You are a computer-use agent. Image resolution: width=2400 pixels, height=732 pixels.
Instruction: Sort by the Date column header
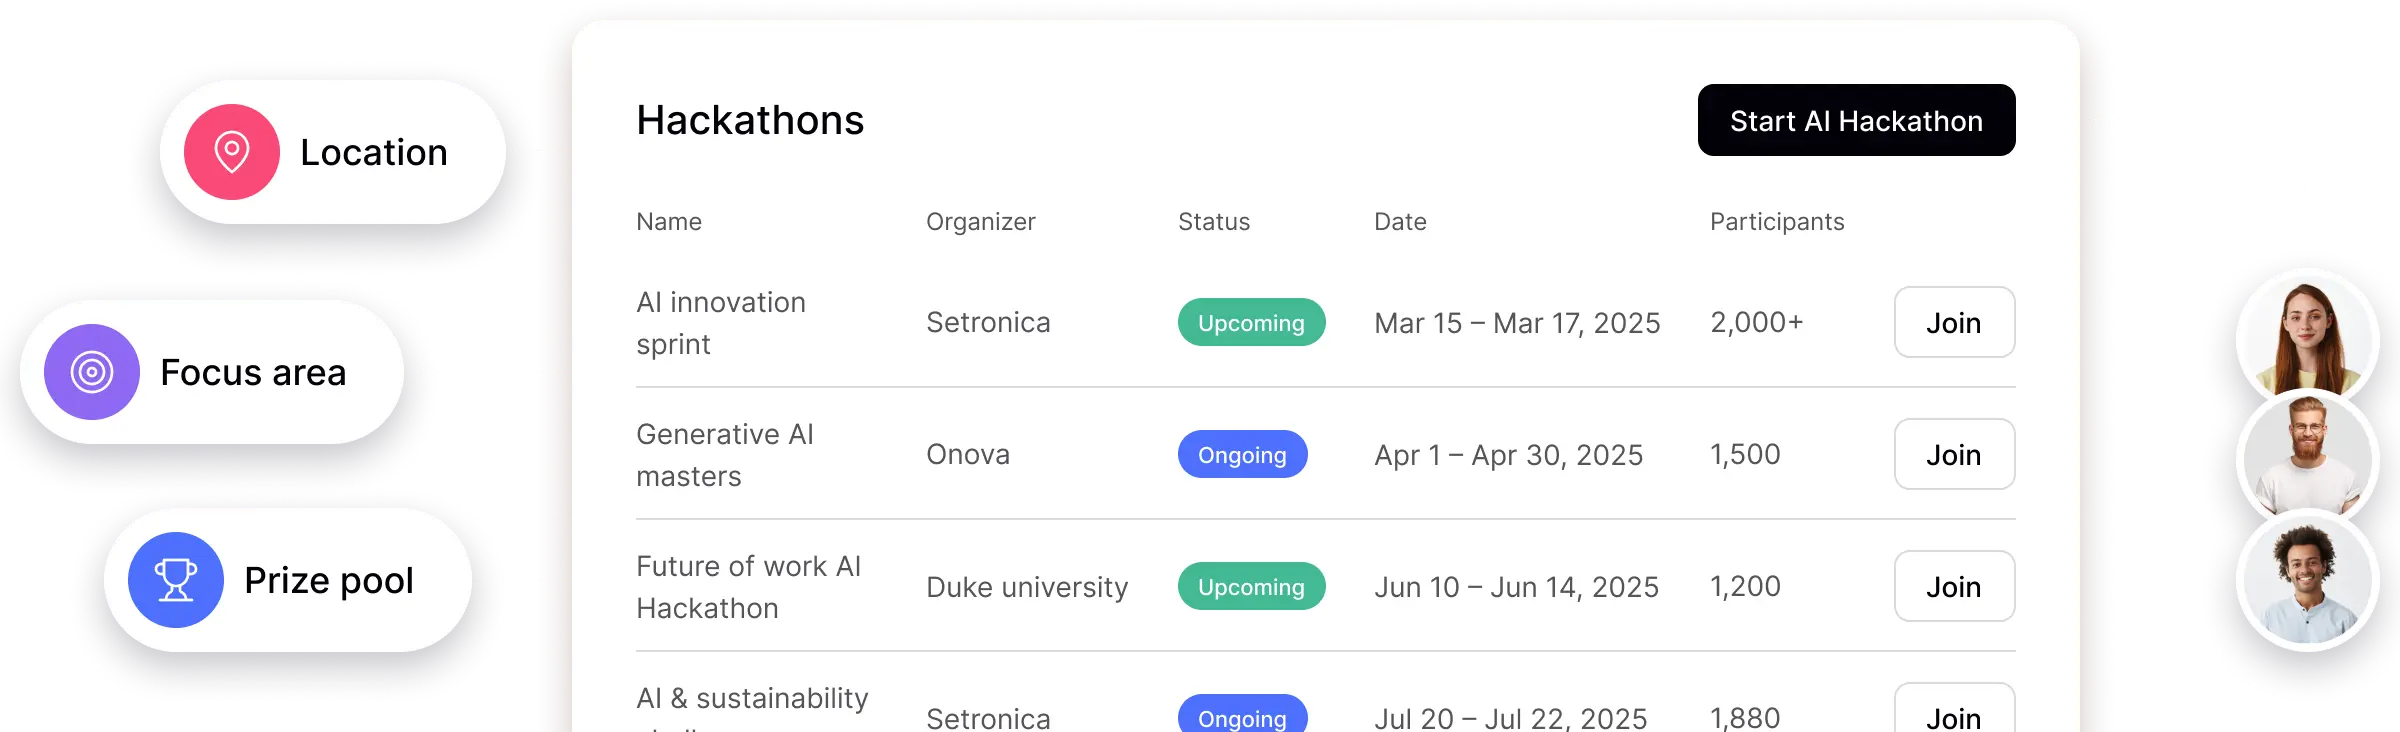pyautogui.click(x=1400, y=221)
